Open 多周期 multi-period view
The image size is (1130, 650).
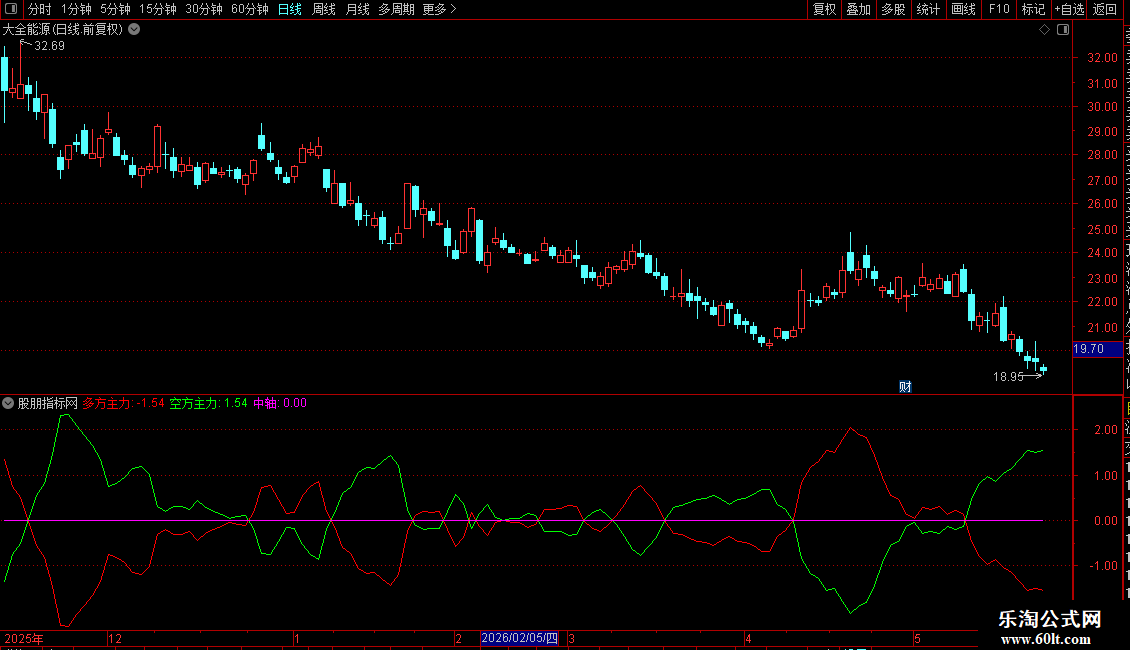pos(396,9)
